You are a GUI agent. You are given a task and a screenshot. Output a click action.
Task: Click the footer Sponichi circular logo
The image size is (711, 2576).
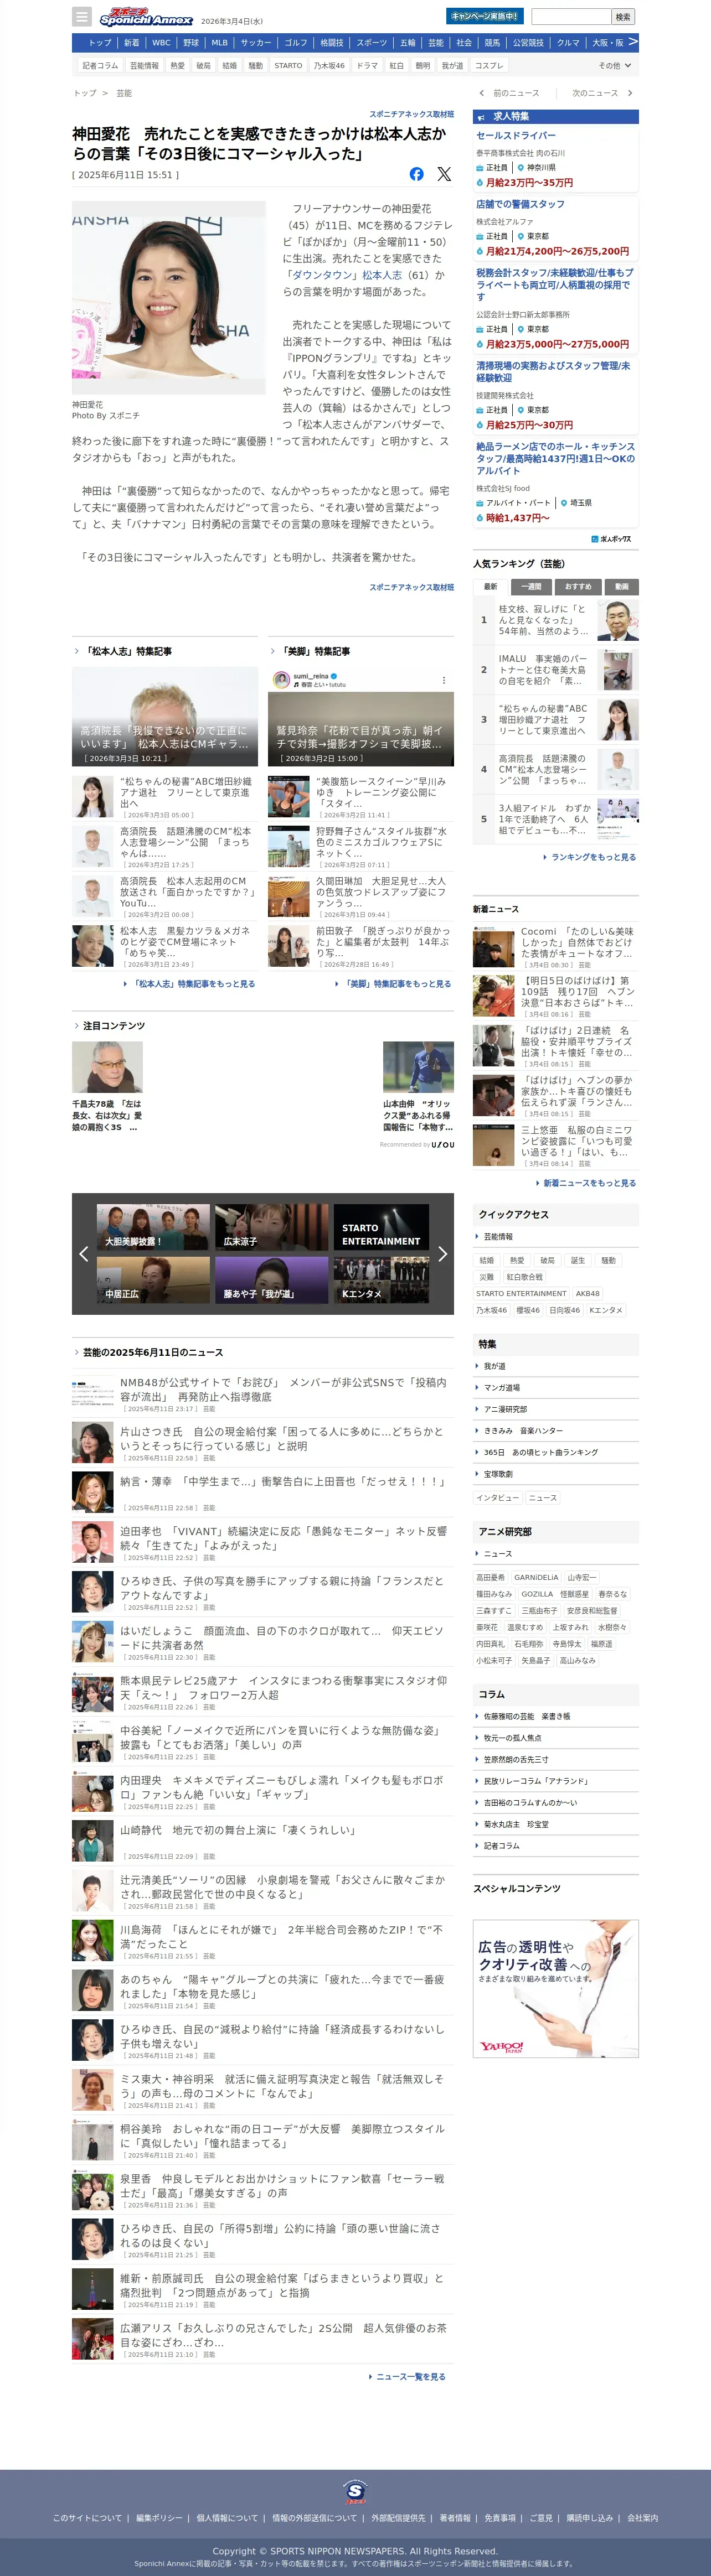click(x=355, y=2491)
